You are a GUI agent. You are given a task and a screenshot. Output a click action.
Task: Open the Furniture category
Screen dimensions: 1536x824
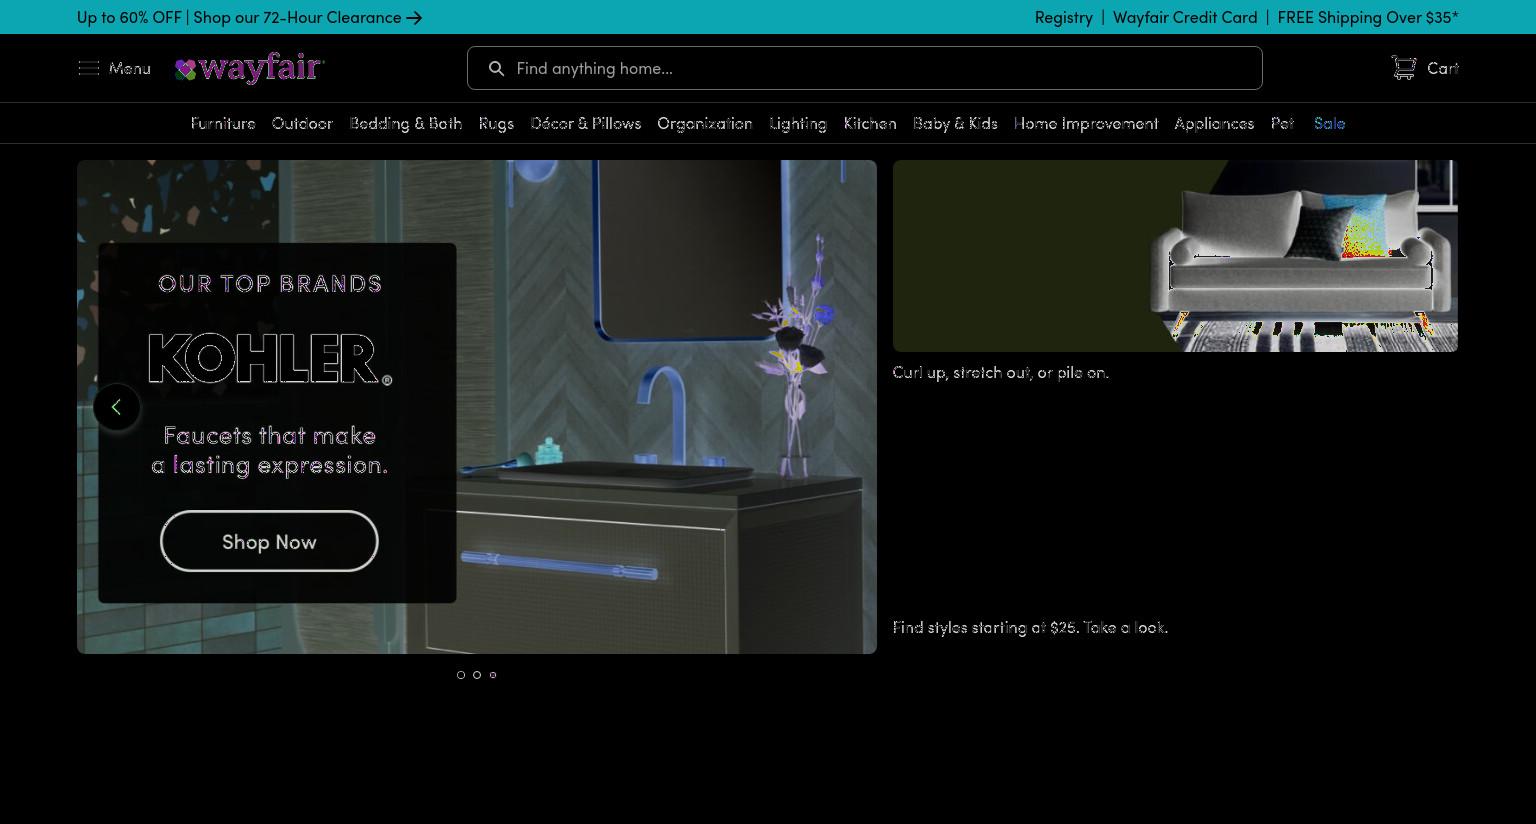[223, 123]
